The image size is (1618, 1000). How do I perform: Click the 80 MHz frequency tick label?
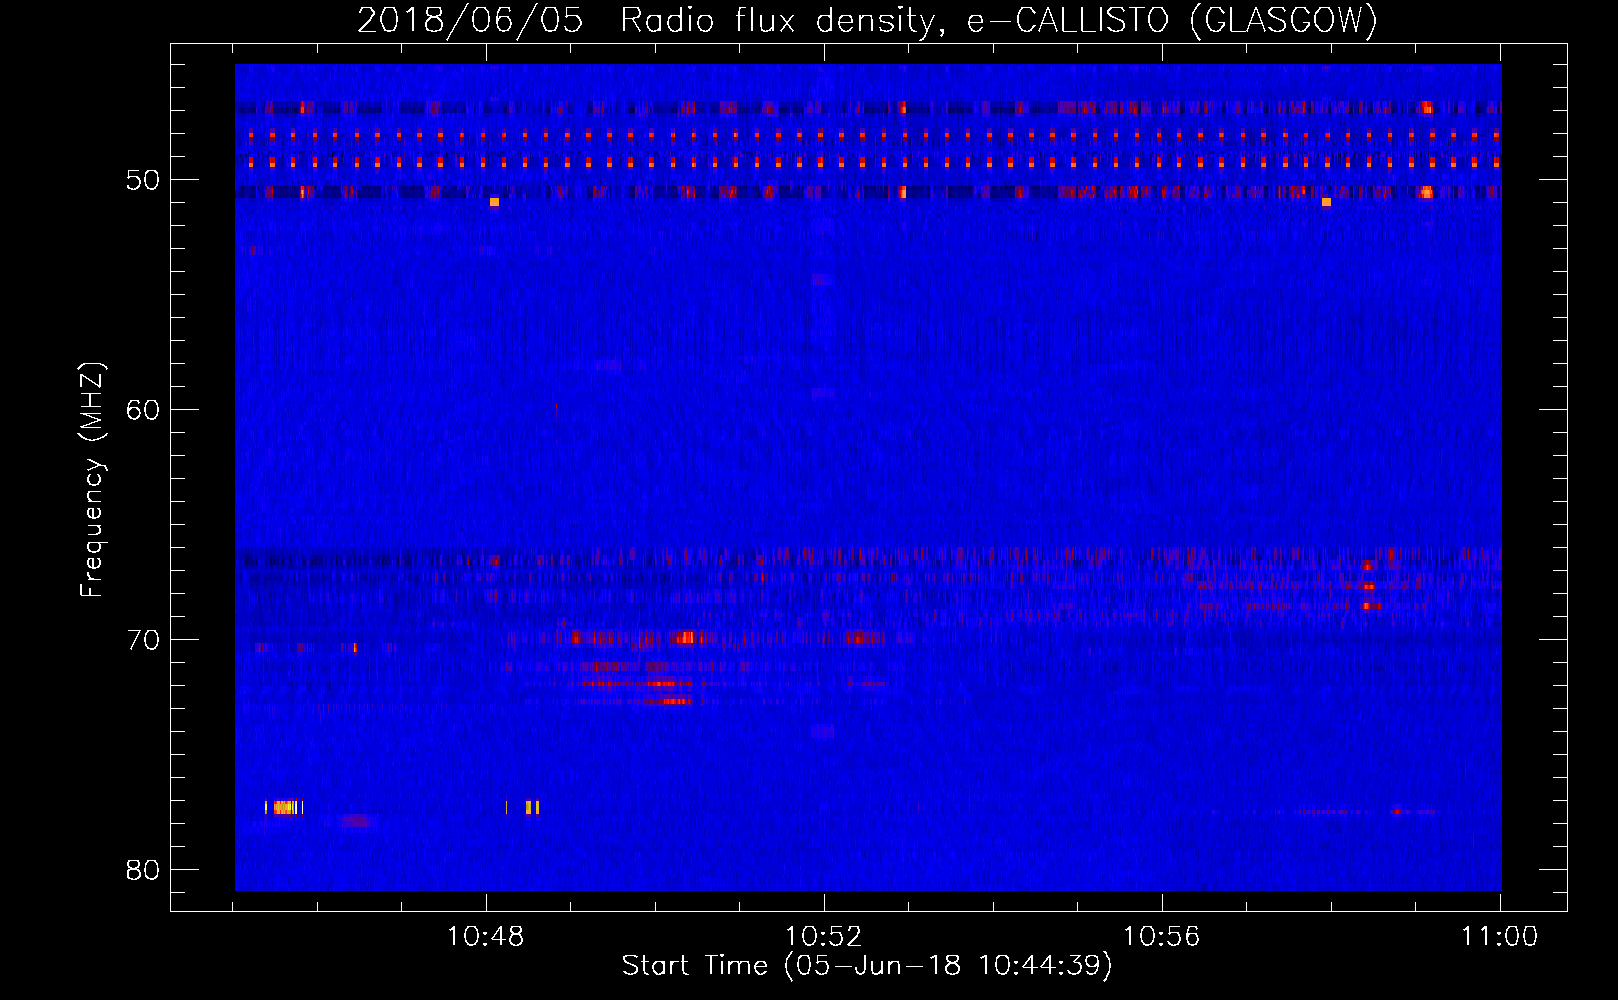pos(143,870)
